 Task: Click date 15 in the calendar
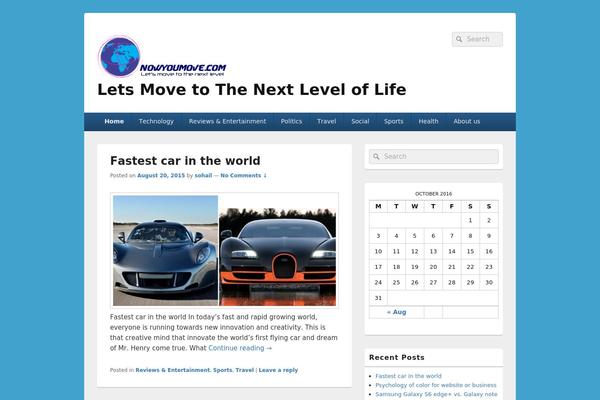470,251
